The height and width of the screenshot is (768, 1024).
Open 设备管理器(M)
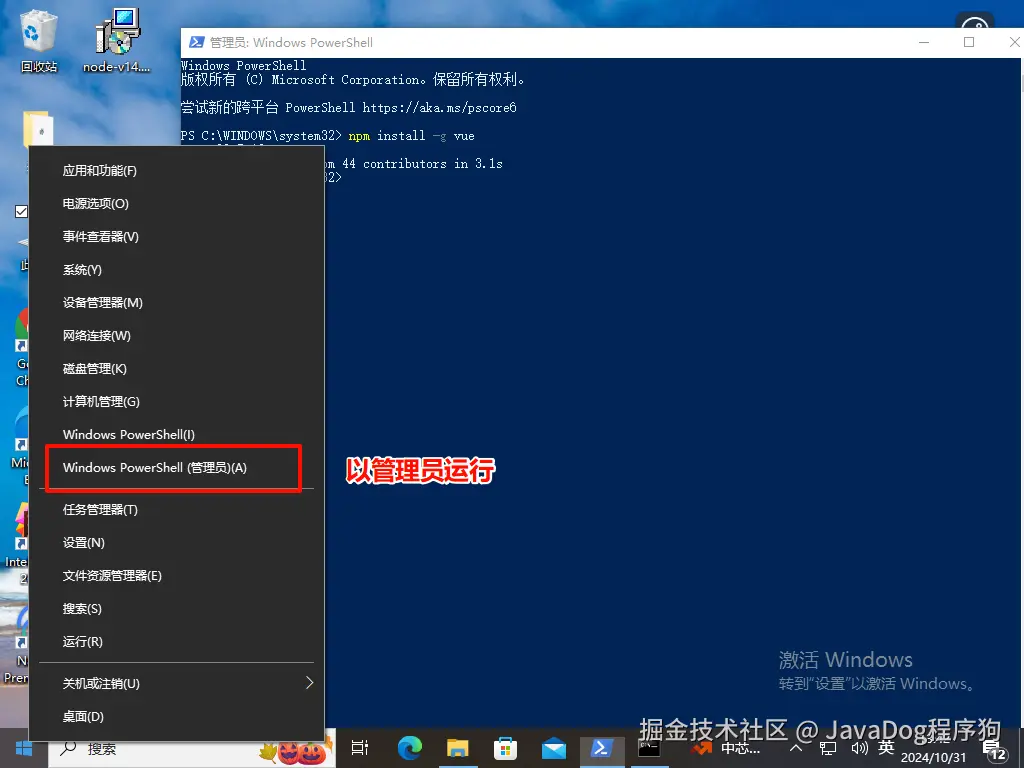pyautogui.click(x=176, y=302)
